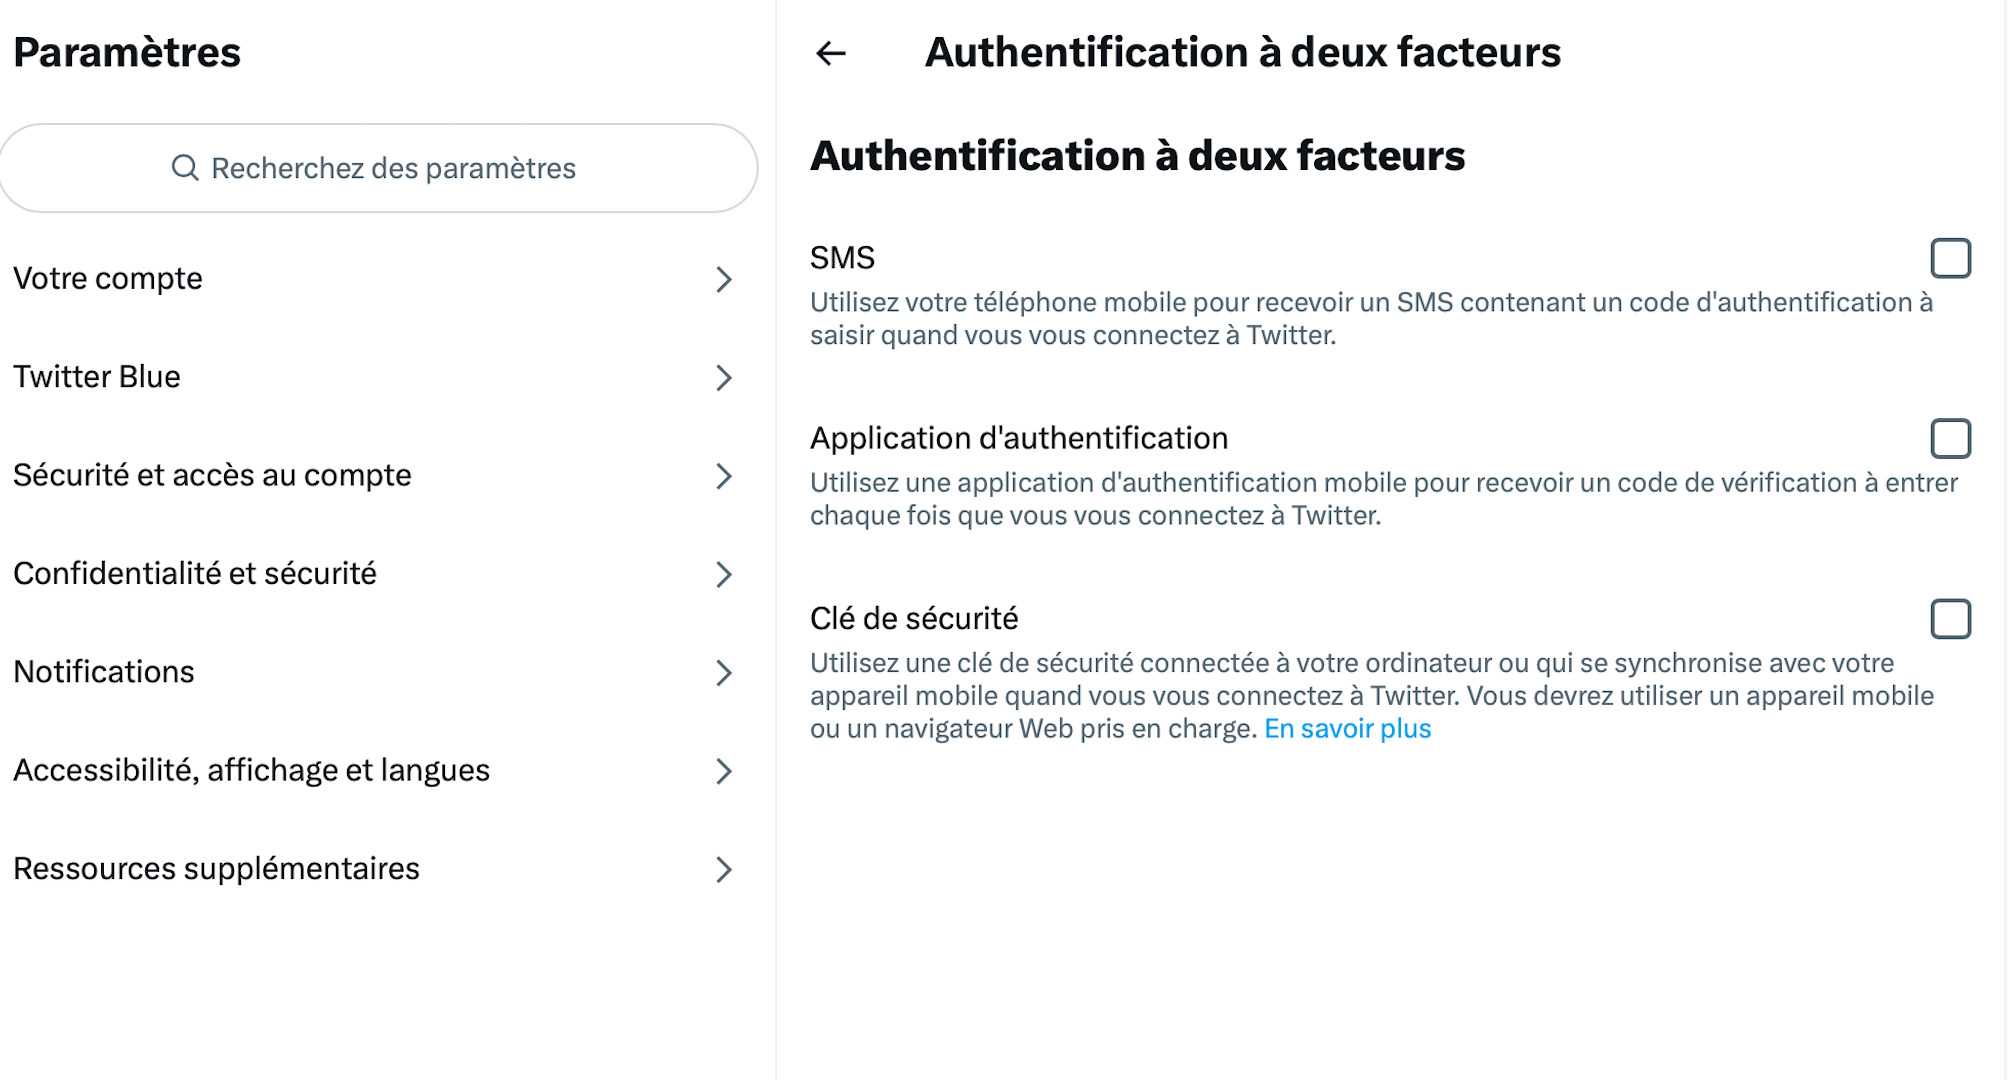
Task: Tick the Application d'authentification checkbox
Action: (x=1950, y=438)
